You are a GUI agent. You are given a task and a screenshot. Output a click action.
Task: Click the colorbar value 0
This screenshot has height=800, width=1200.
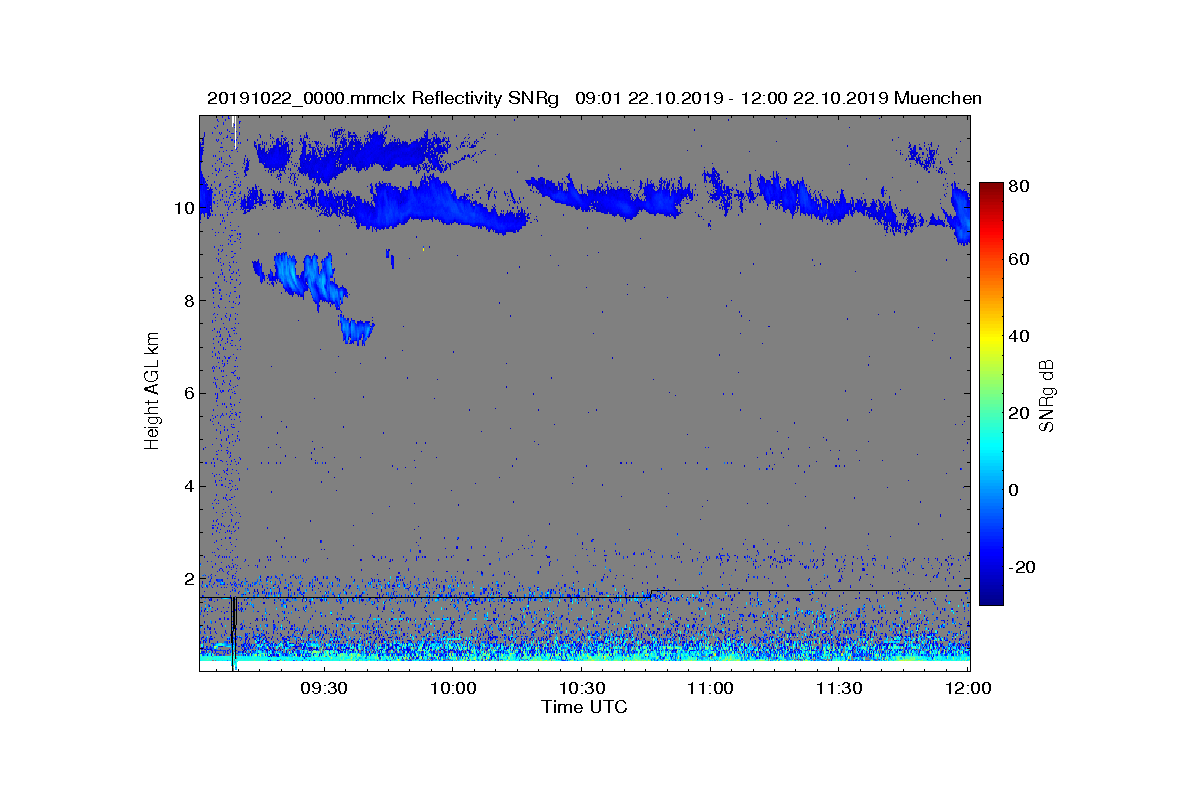tap(1015, 490)
